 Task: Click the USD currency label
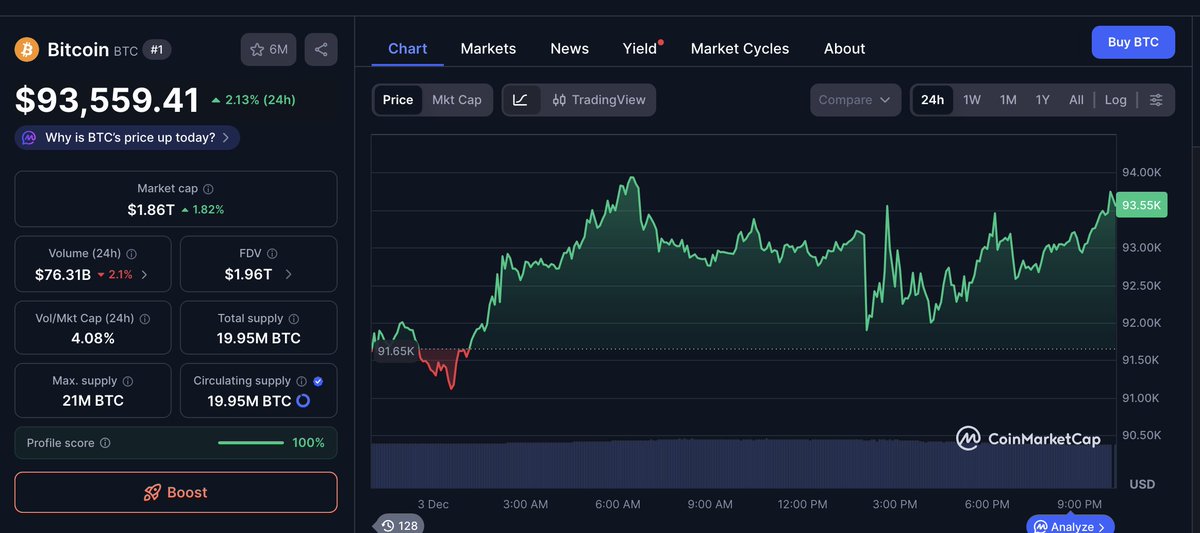coord(1142,484)
